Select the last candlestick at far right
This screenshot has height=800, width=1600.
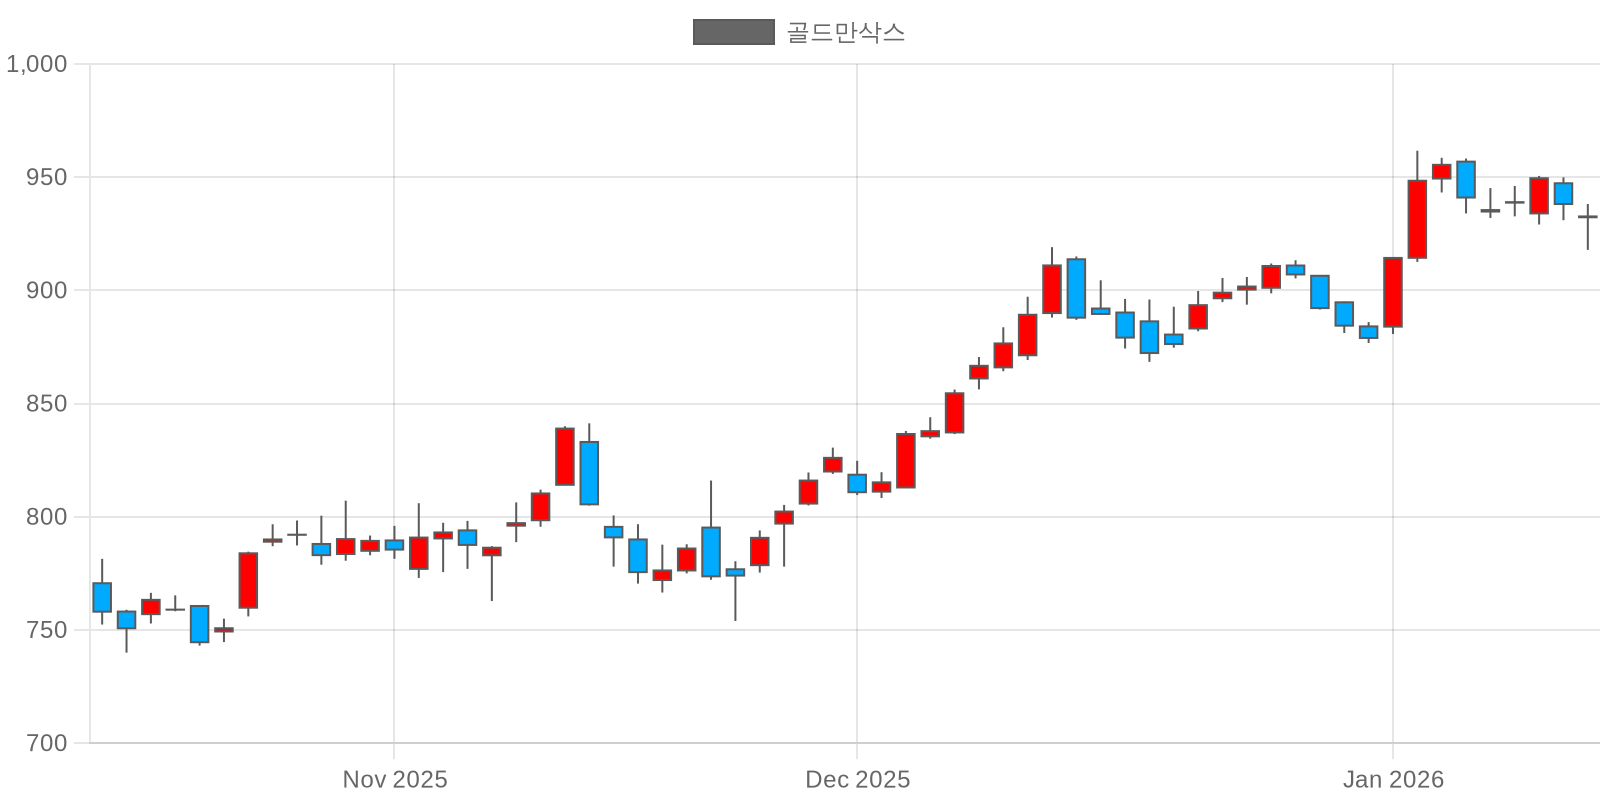coord(1587,217)
